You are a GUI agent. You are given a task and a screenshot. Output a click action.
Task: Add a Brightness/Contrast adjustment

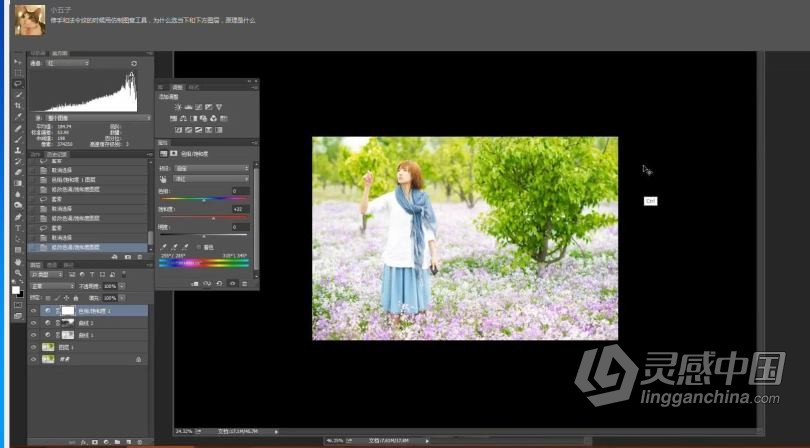click(x=179, y=107)
